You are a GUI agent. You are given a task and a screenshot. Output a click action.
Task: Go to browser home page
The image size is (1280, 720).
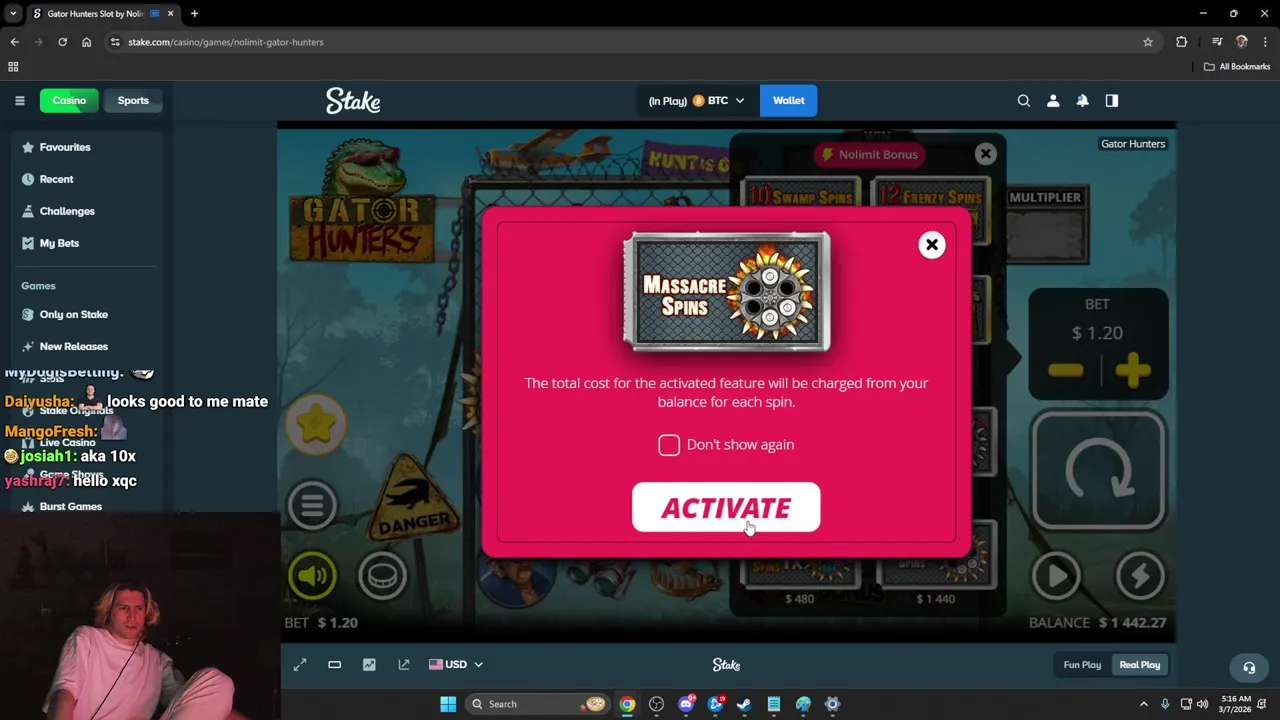(x=86, y=42)
